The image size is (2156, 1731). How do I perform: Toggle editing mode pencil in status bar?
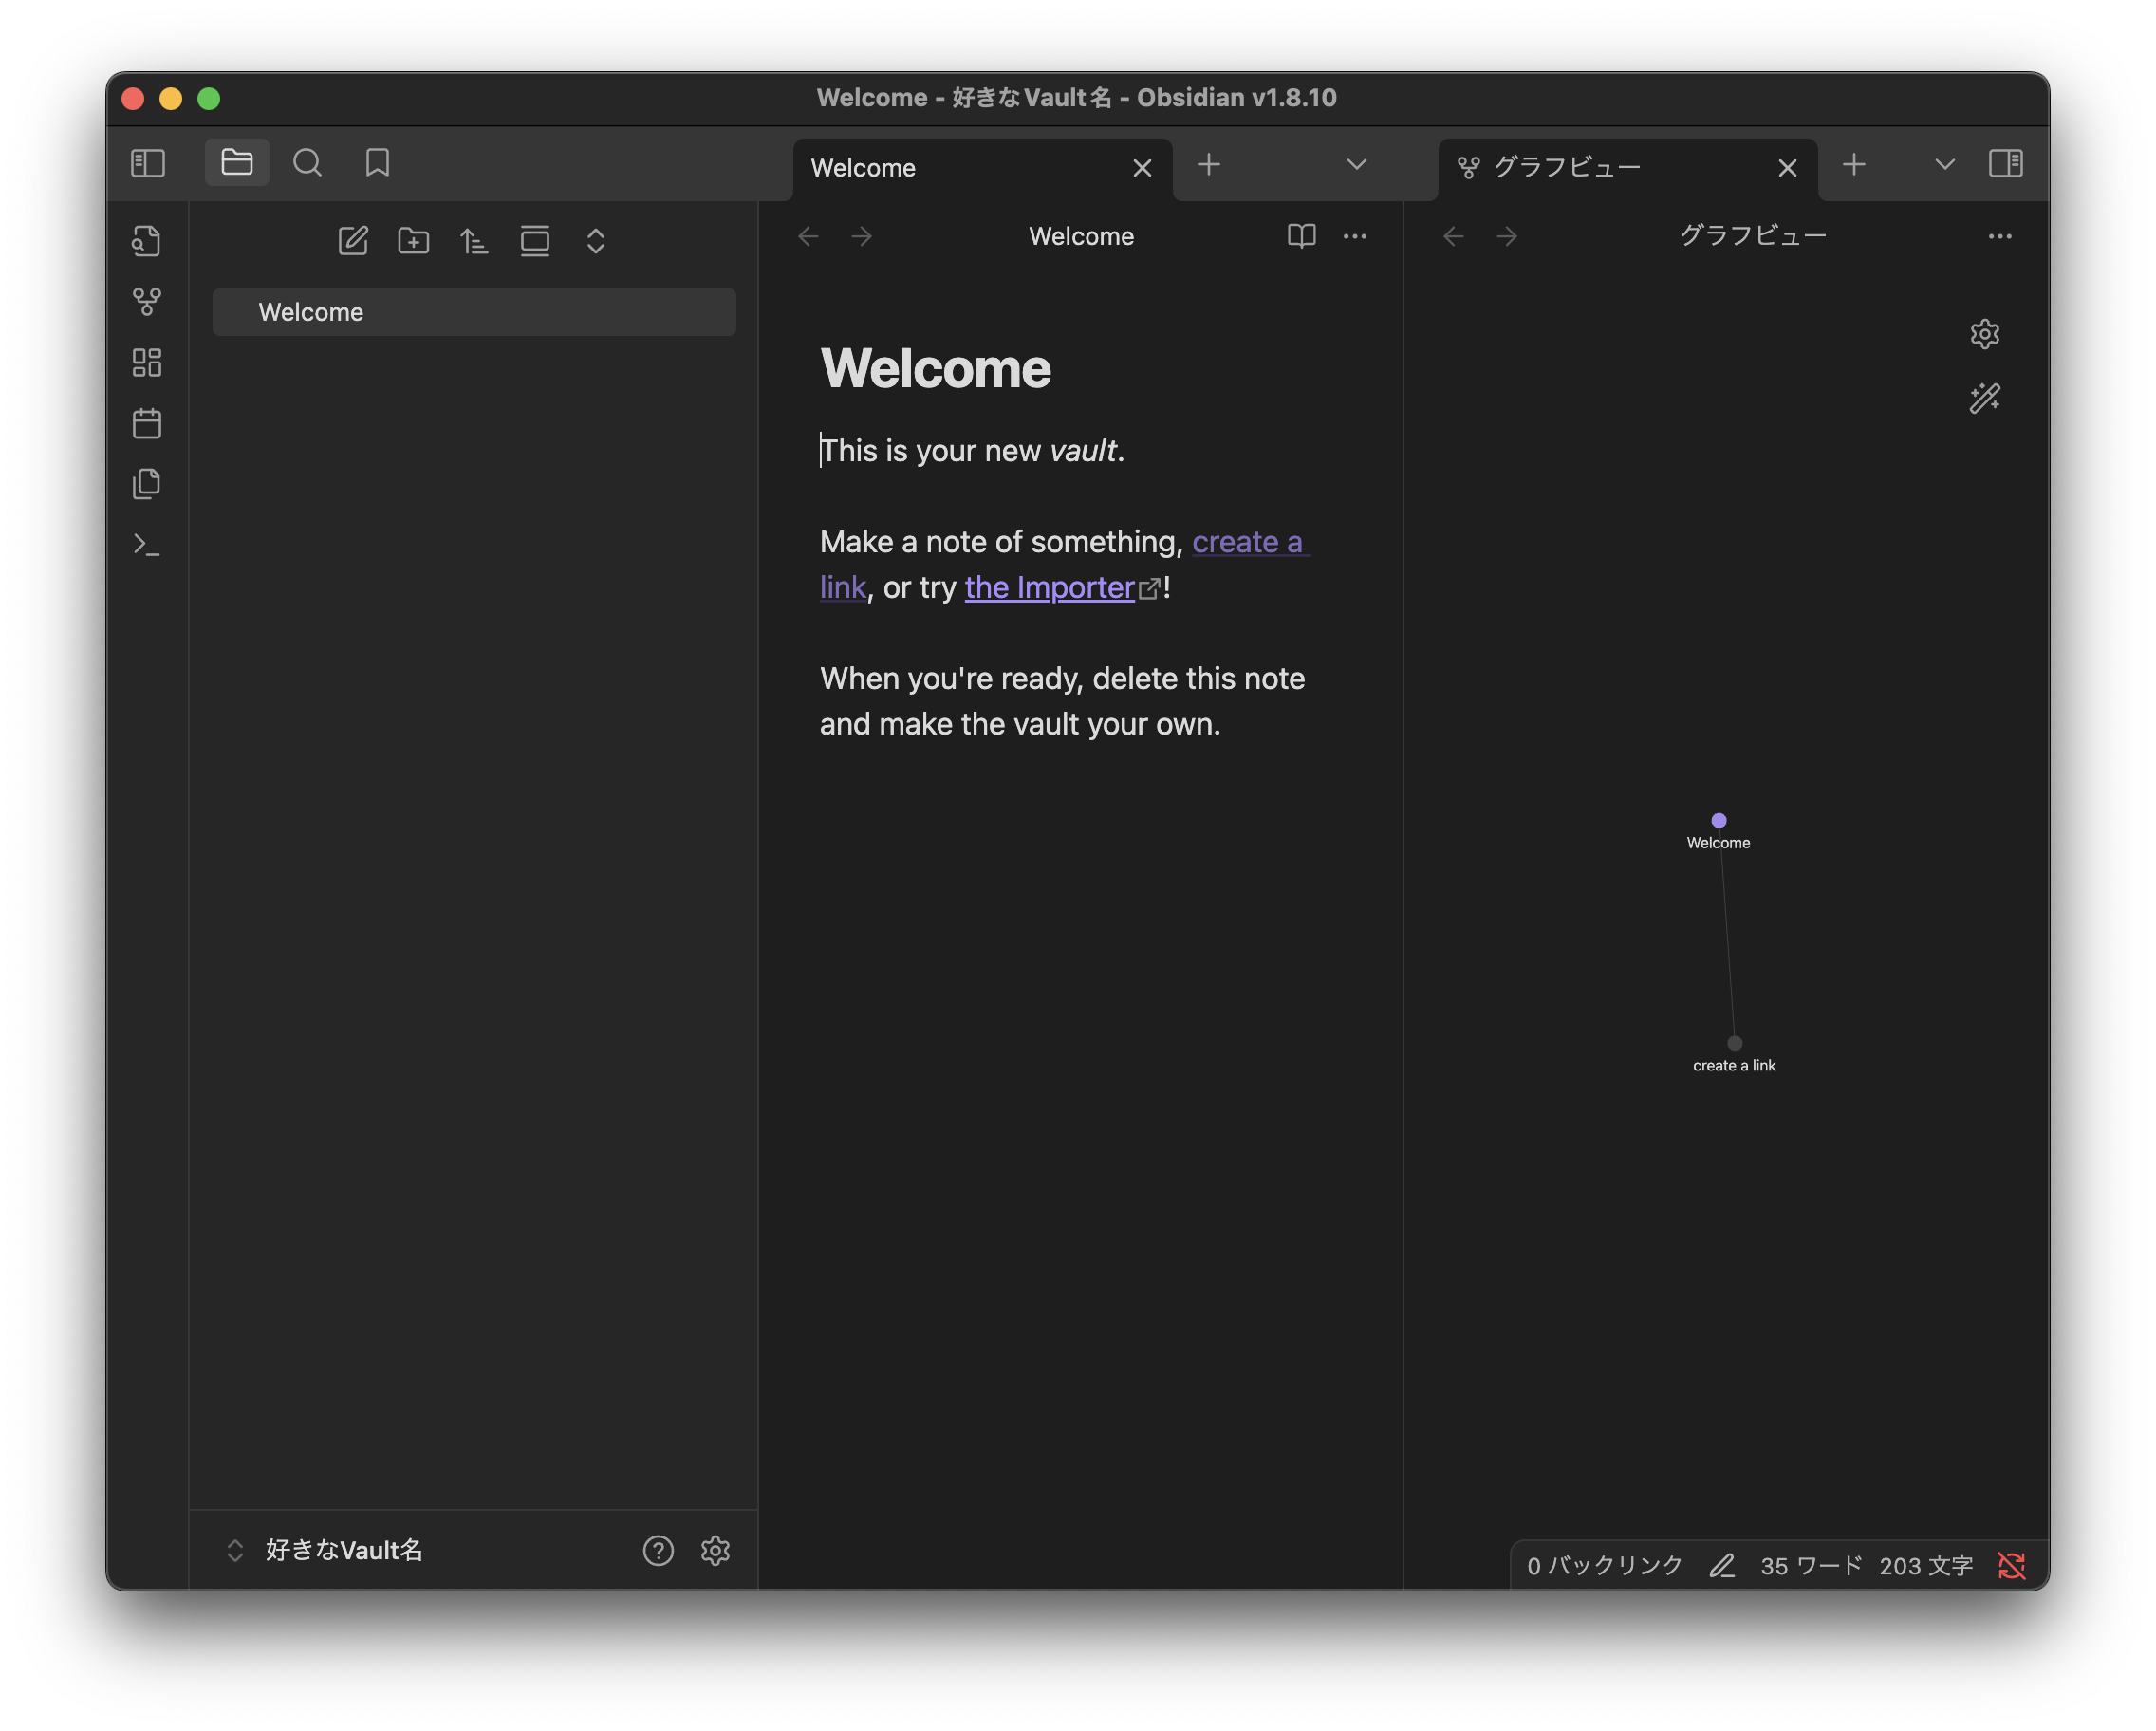(1721, 1565)
